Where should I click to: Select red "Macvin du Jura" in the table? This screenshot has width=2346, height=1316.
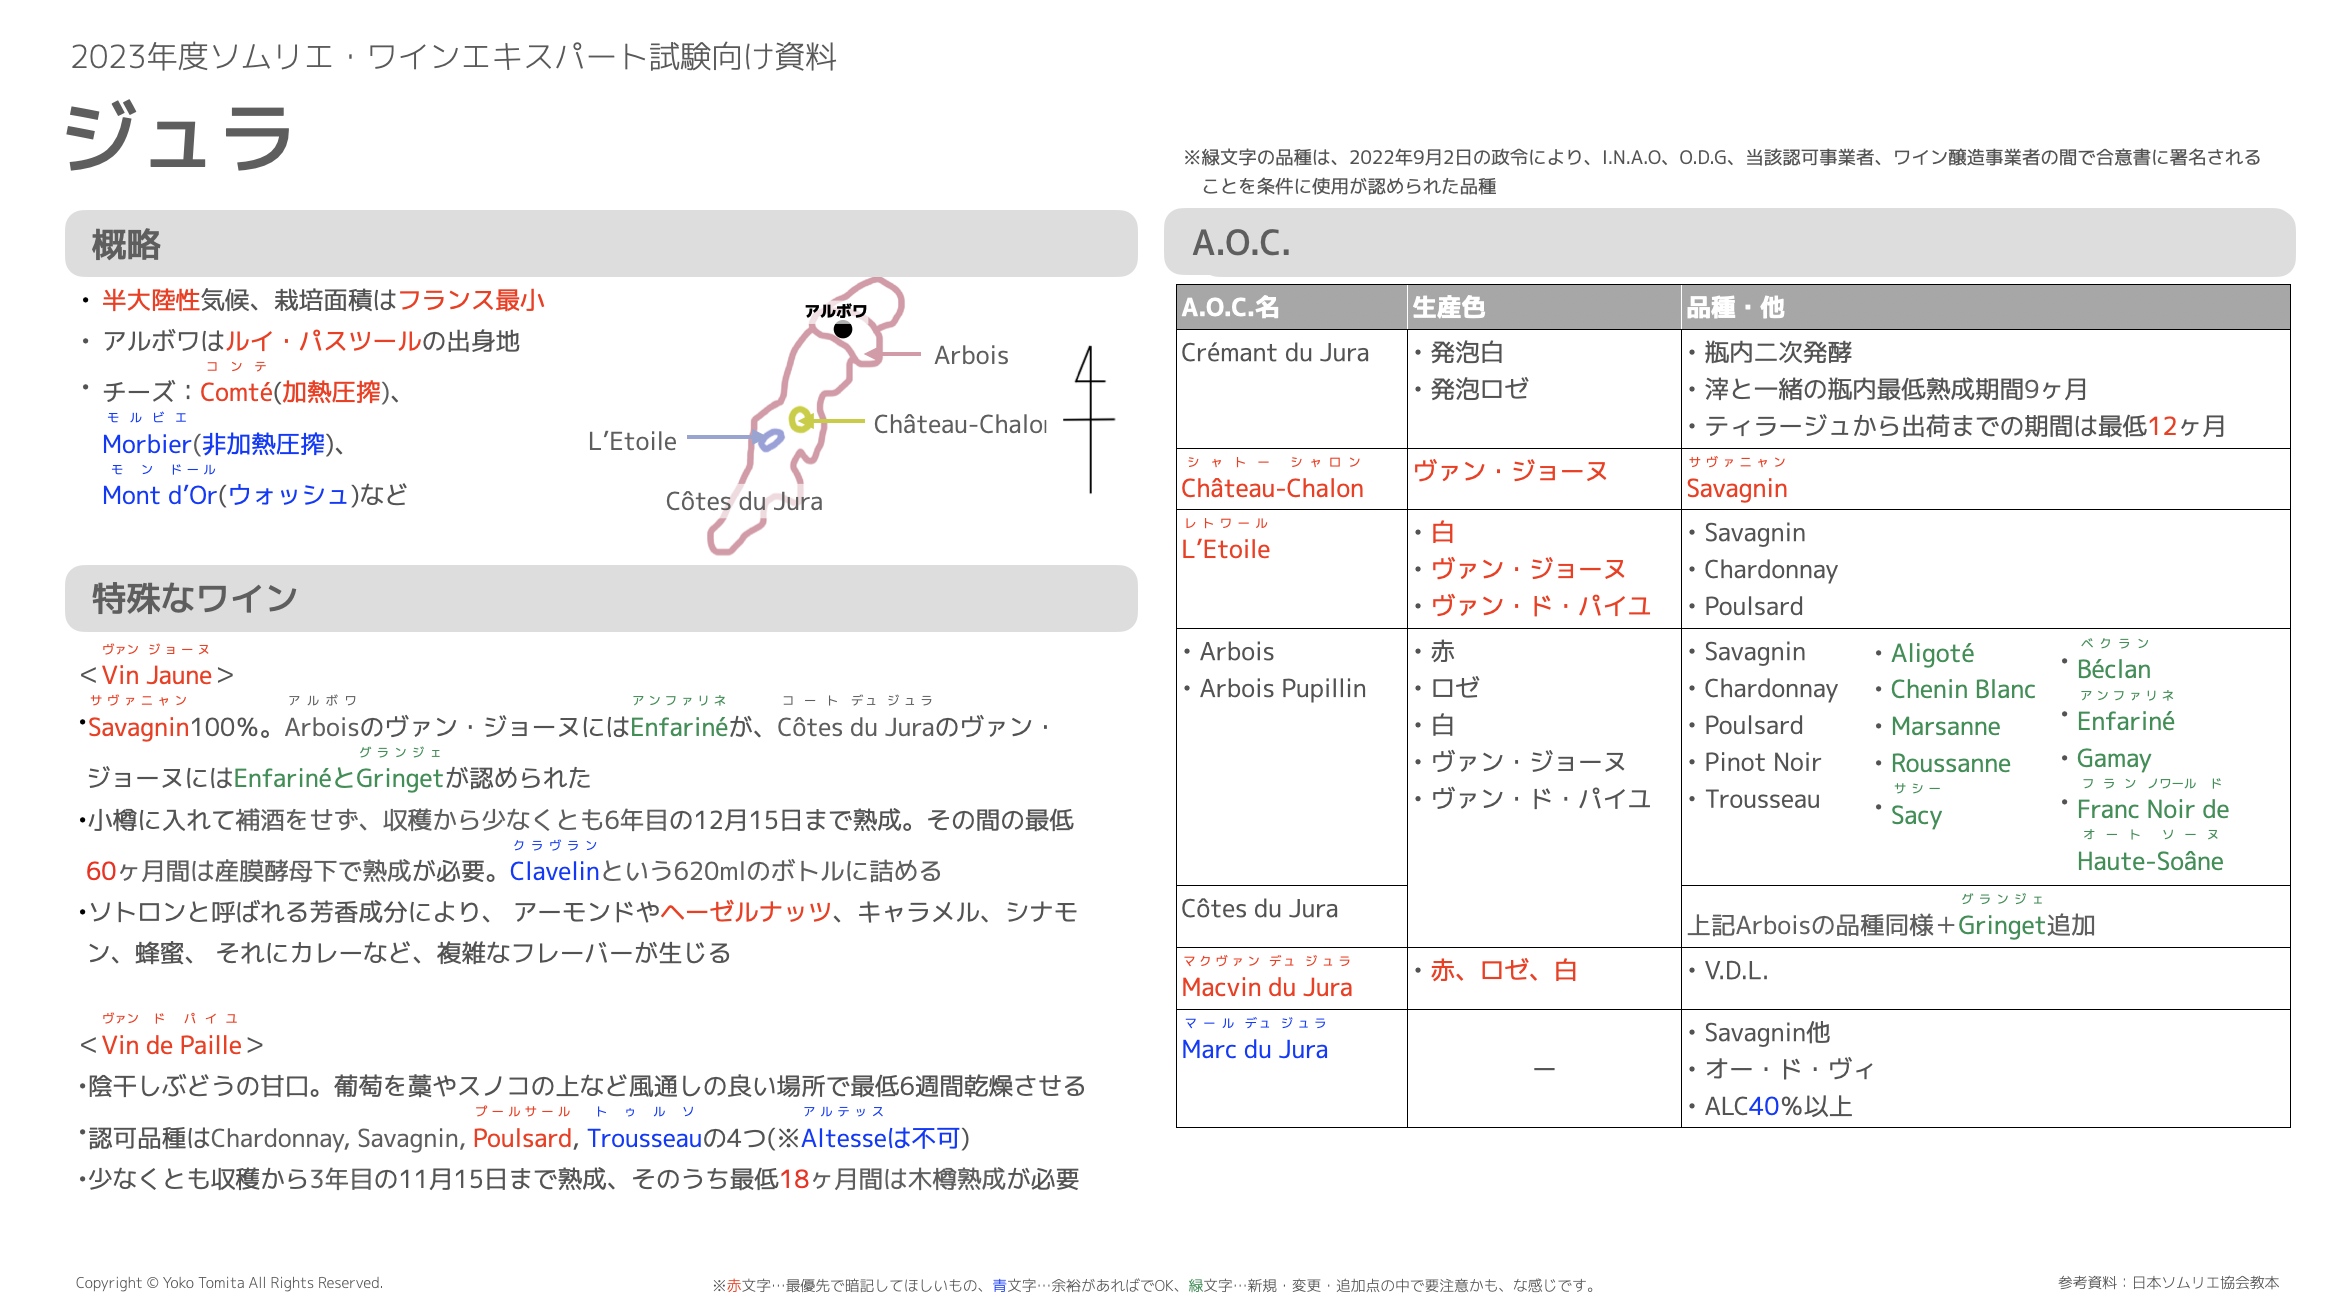tap(1266, 987)
